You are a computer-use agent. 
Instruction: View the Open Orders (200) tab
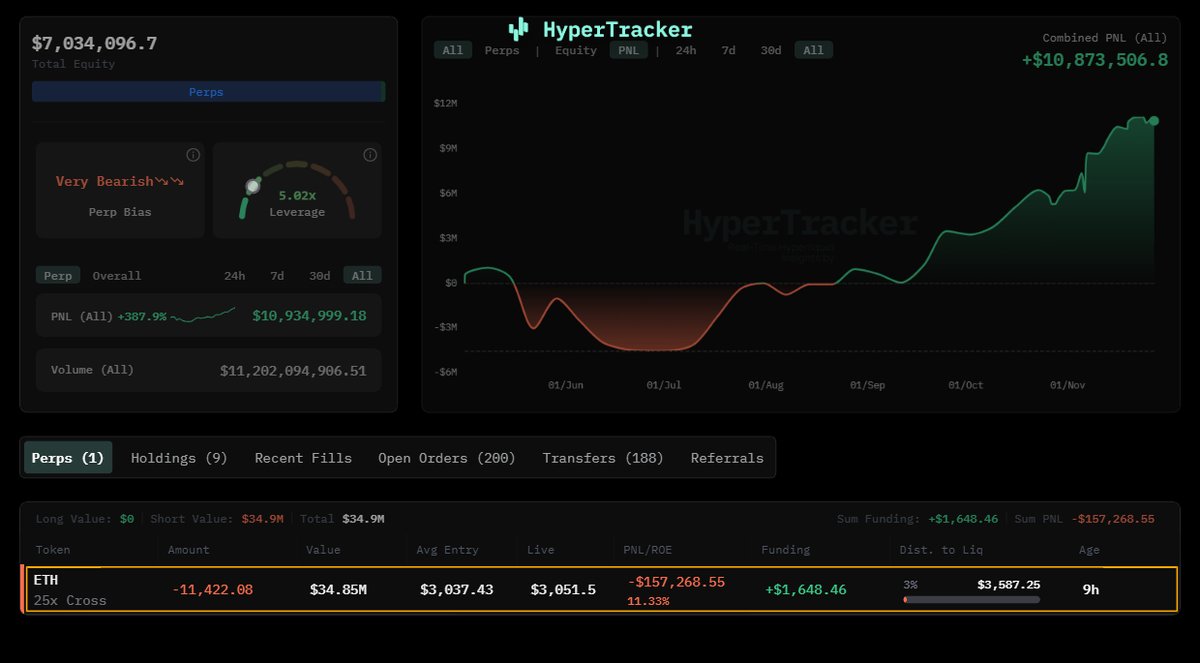[x=446, y=457]
